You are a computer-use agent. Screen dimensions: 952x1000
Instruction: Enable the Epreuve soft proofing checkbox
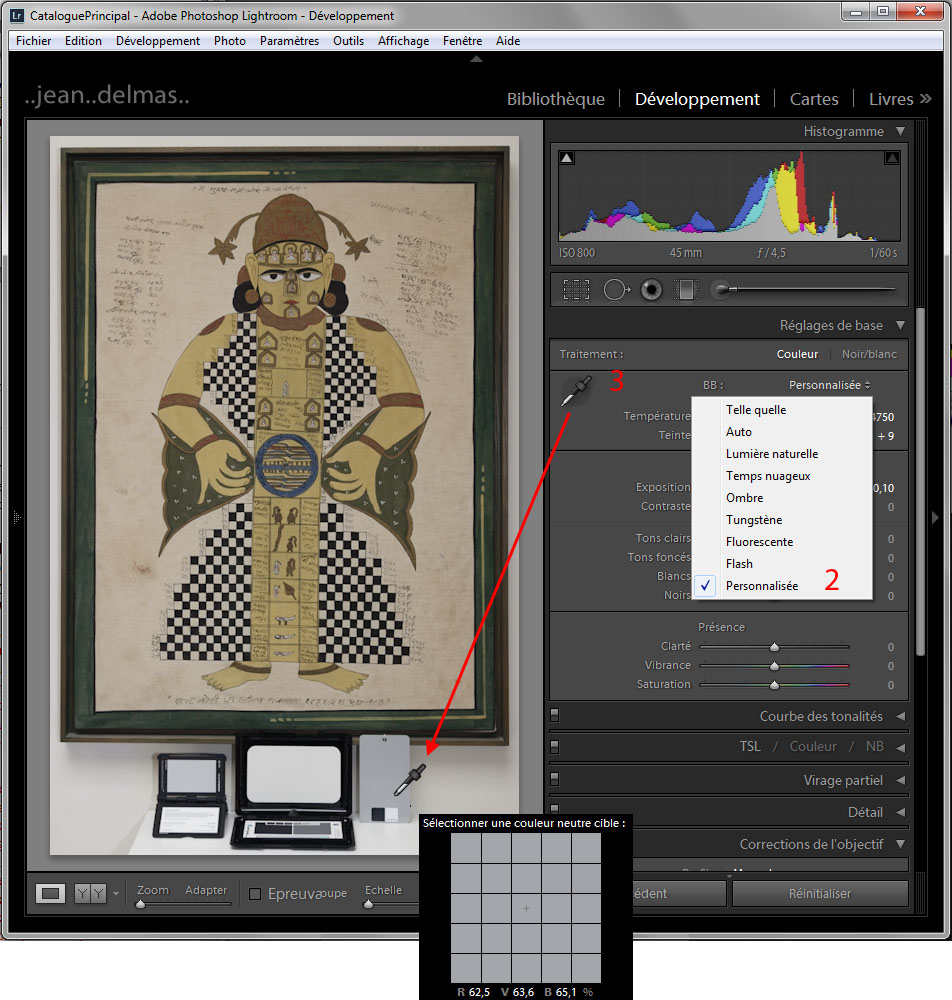(x=255, y=893)
